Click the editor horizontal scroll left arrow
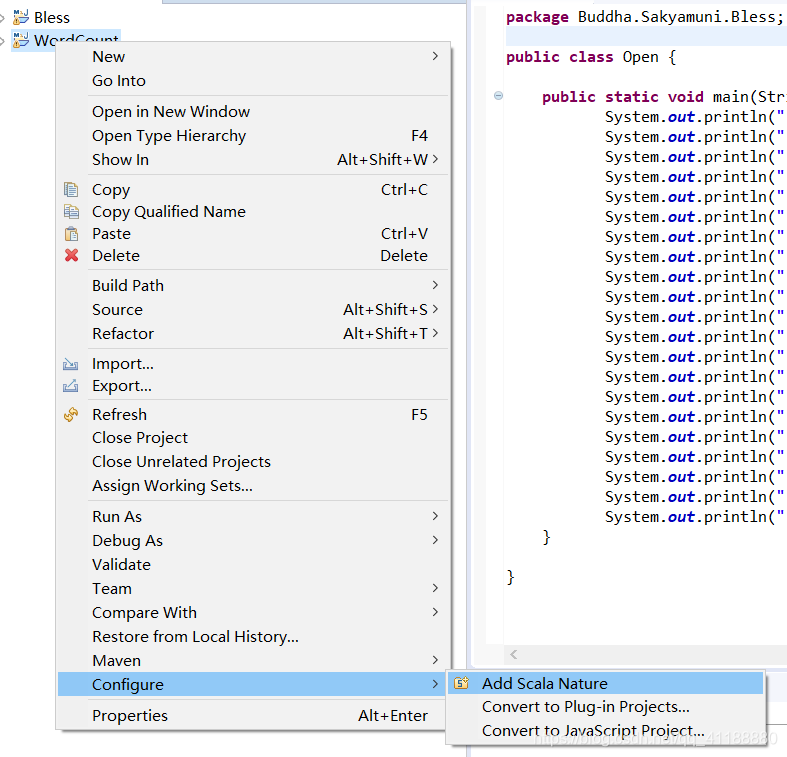 click(x=513, y=654)
